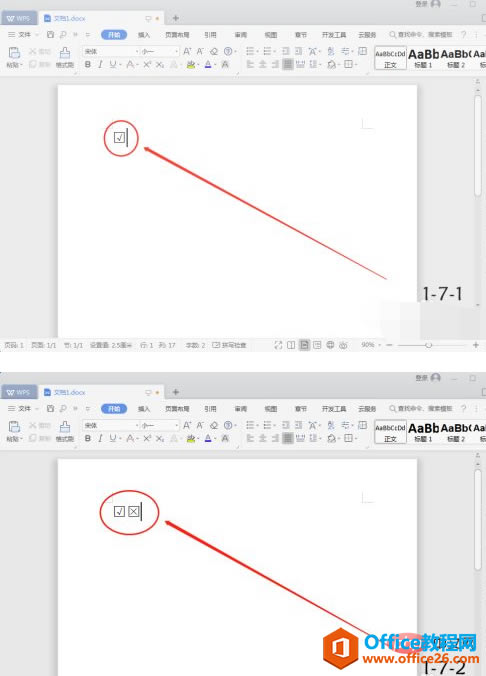Viewport: 486px width, 676px height.
Task: Toggle Subscript in top window ribbon
Action: (x=160, y=65)
